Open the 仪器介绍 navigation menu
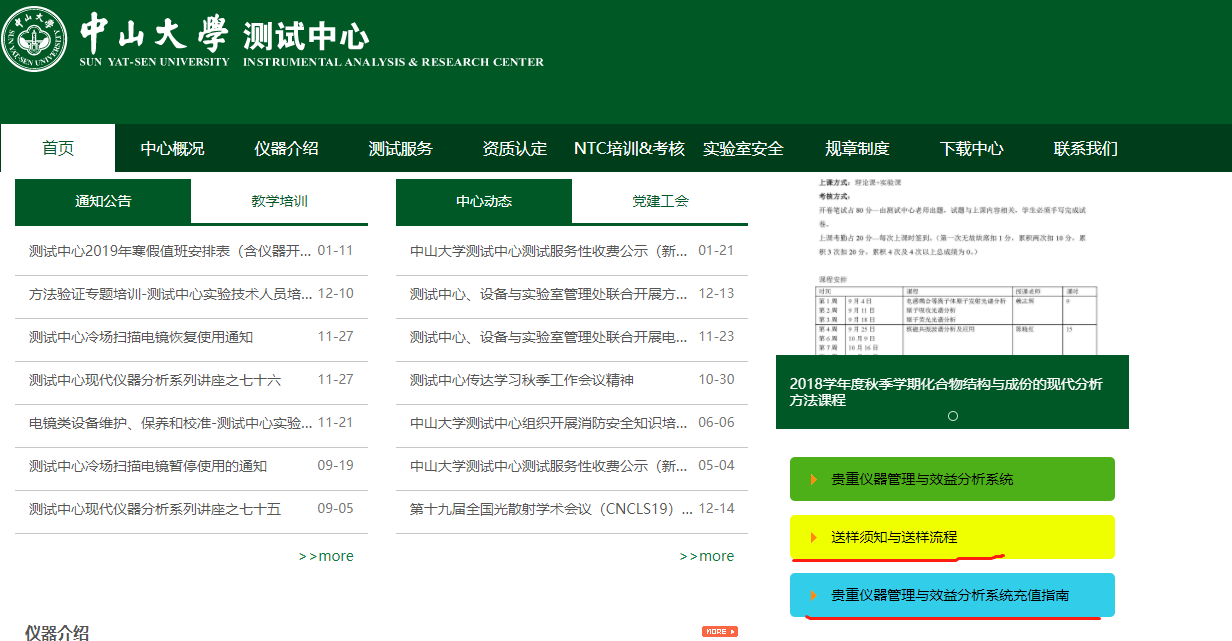Viewport: 1232px width, 641px height. pos(286,149)
